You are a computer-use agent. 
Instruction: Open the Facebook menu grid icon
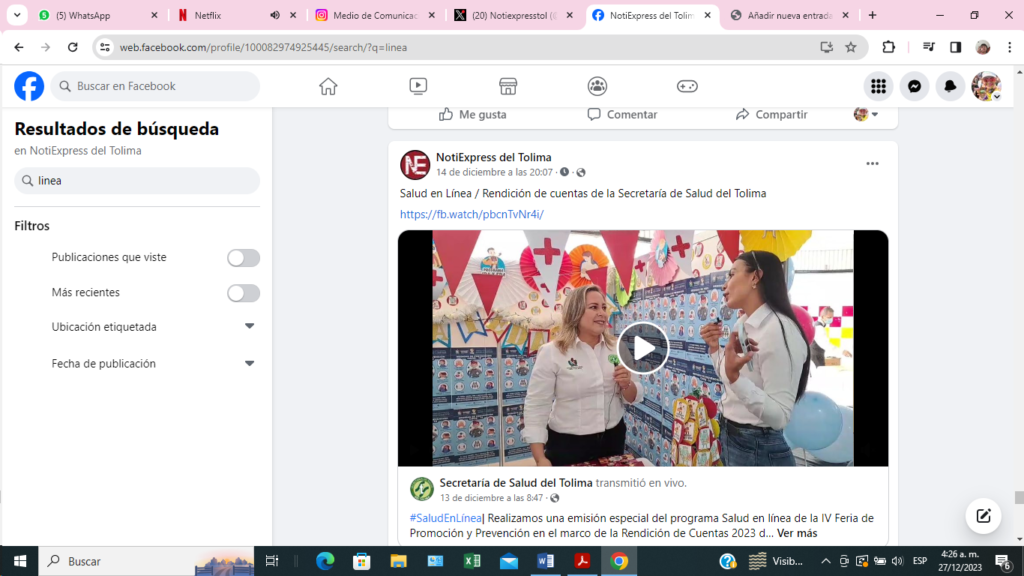[x=878, y=86]
